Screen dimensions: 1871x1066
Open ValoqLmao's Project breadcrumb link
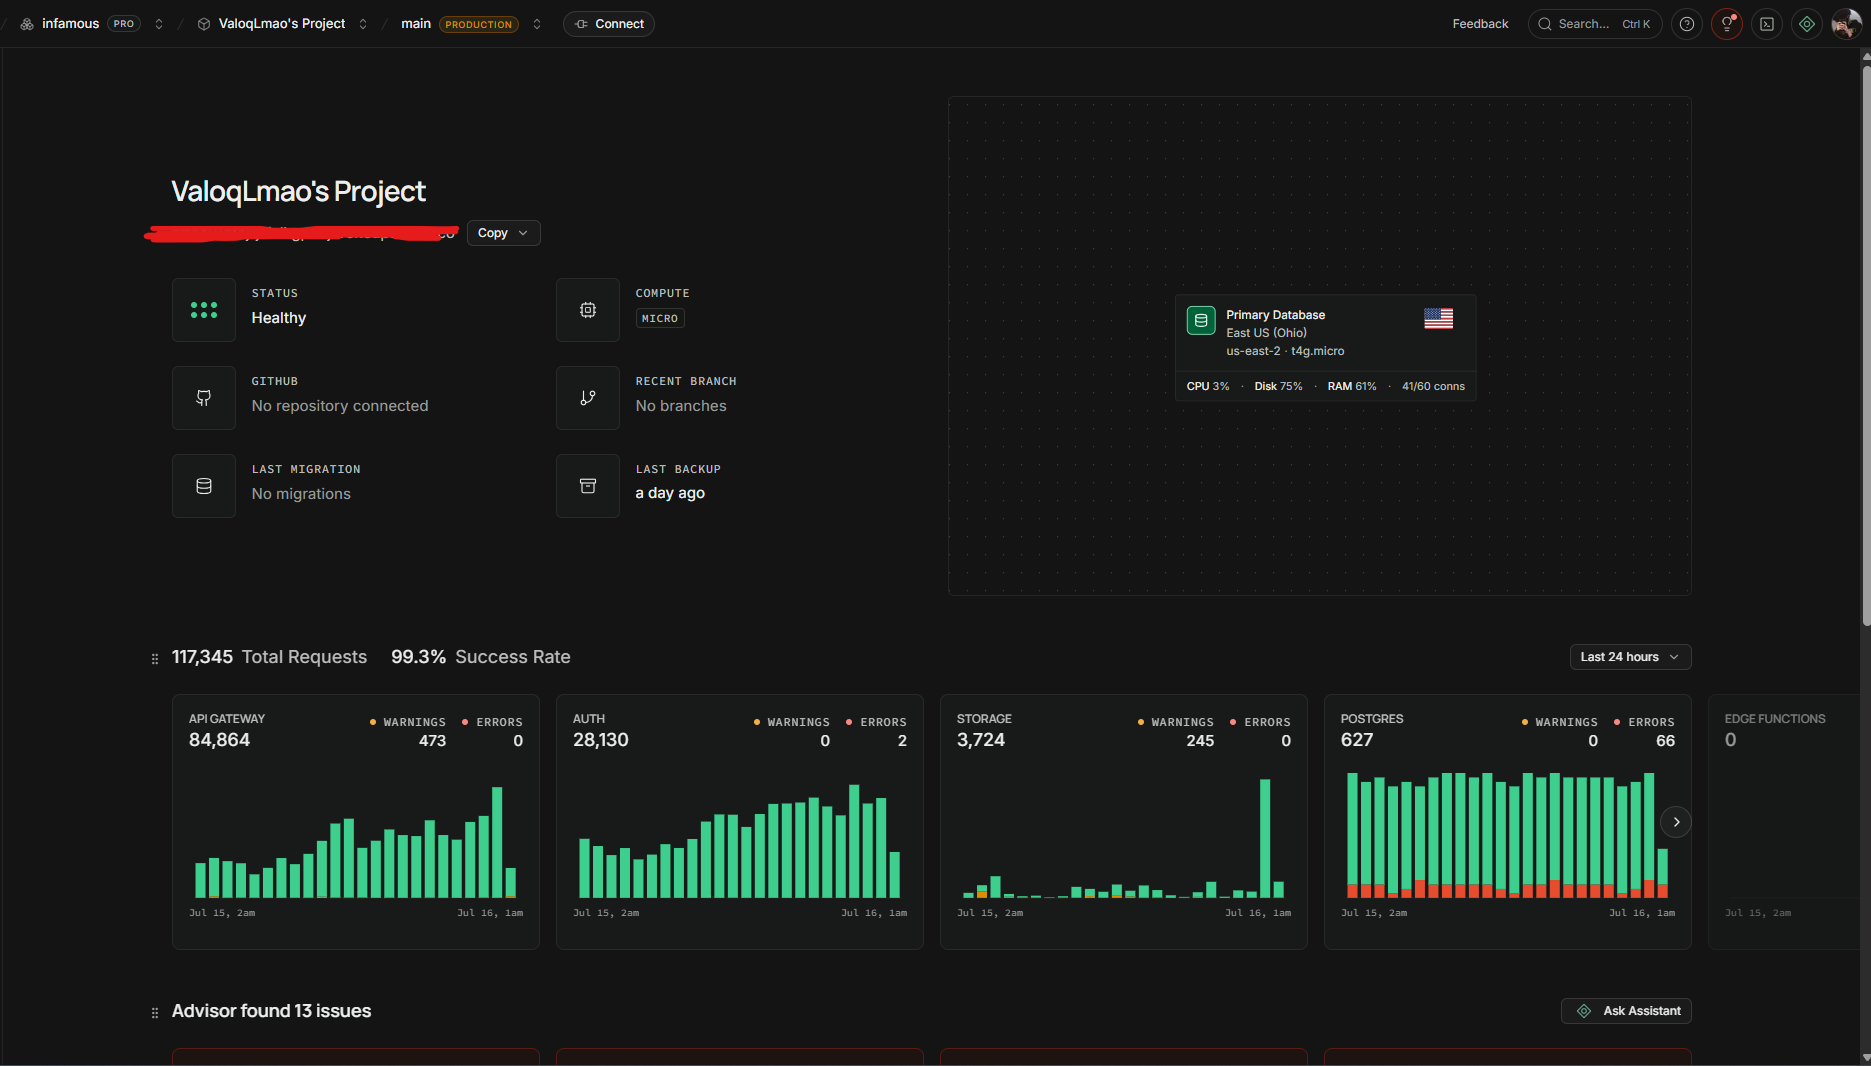coord(282,24)
